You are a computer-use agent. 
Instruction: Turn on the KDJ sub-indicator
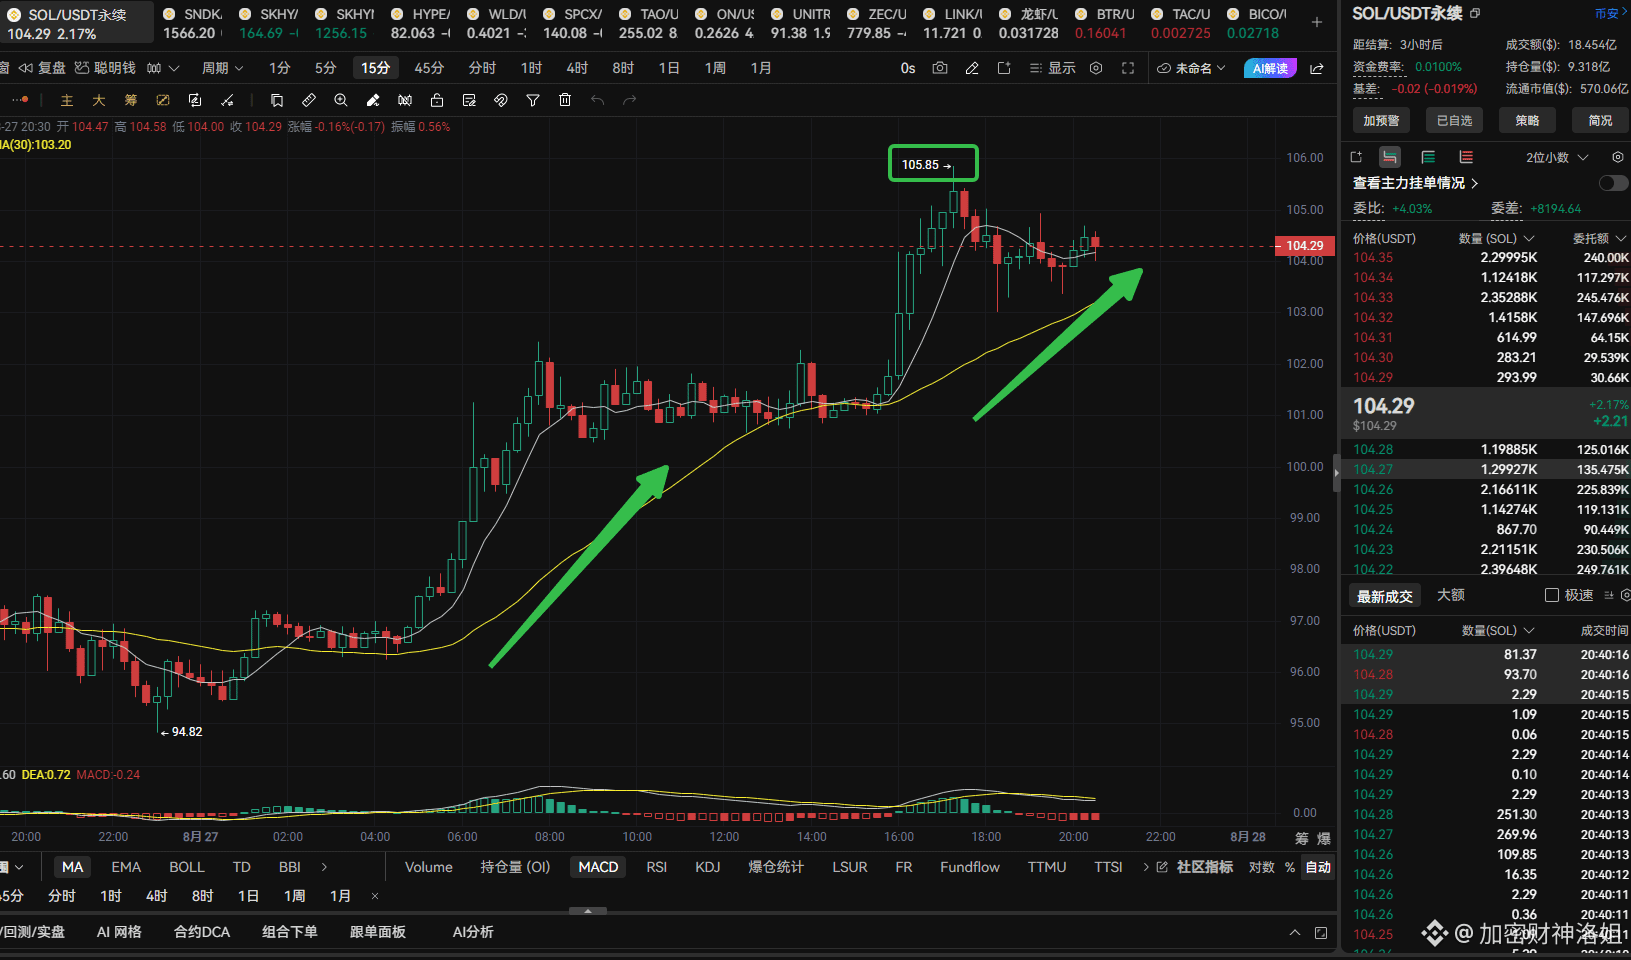pos(708,867)
